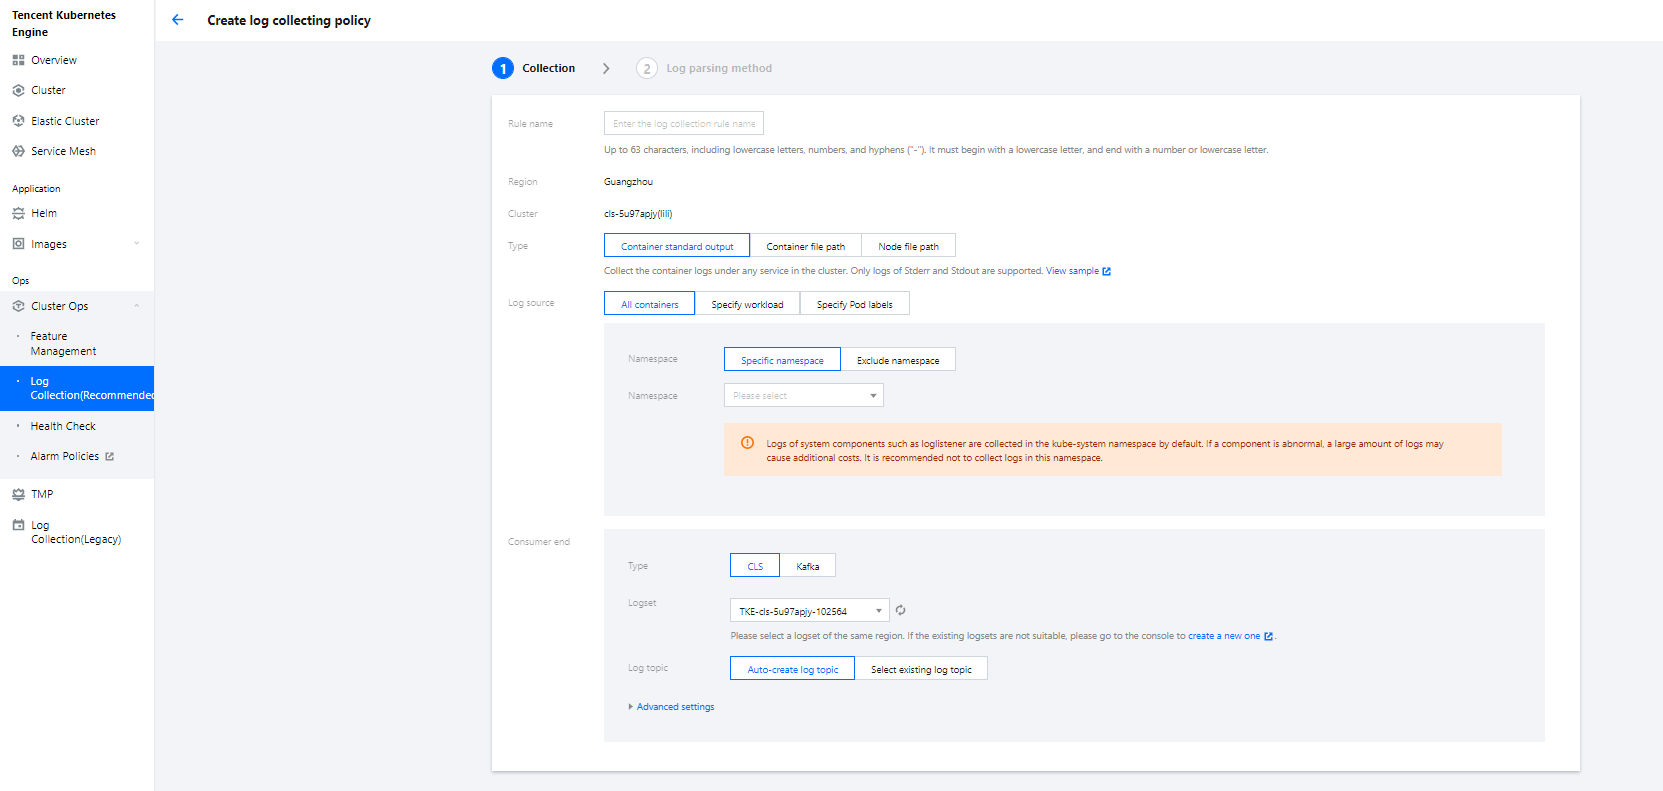Viewport: 1663px width, 791px height.
Task: Switch consumer end type to Kafka
Action: [x=807, y=566]
